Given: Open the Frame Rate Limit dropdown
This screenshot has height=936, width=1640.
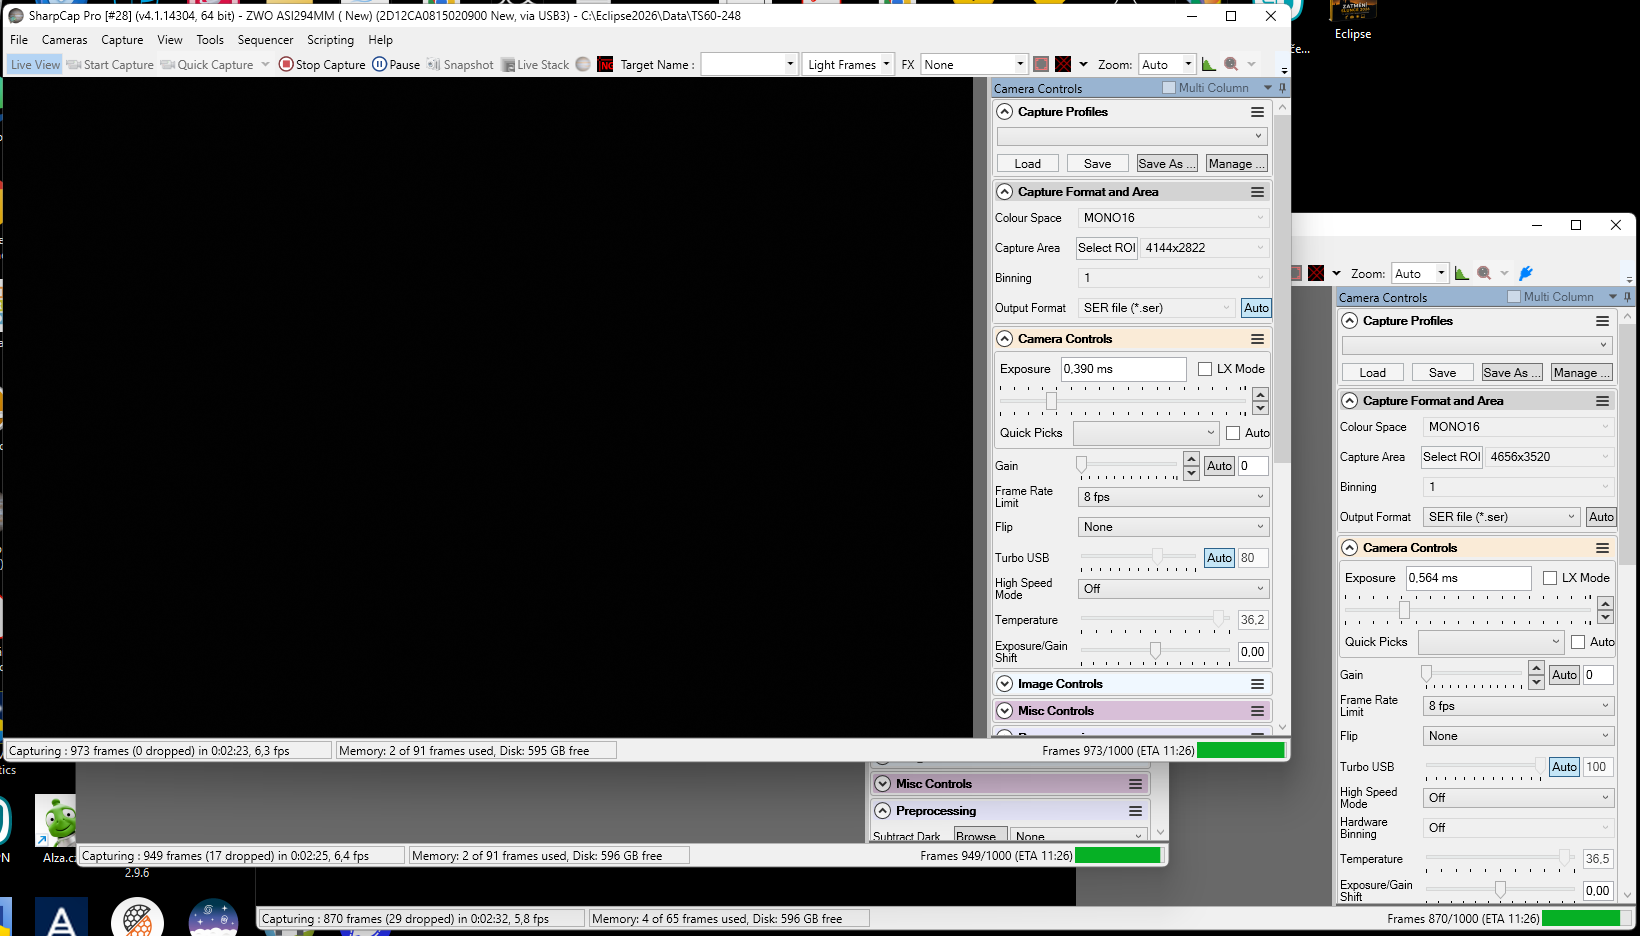Looking at the screenshot, I should 1173,497.
